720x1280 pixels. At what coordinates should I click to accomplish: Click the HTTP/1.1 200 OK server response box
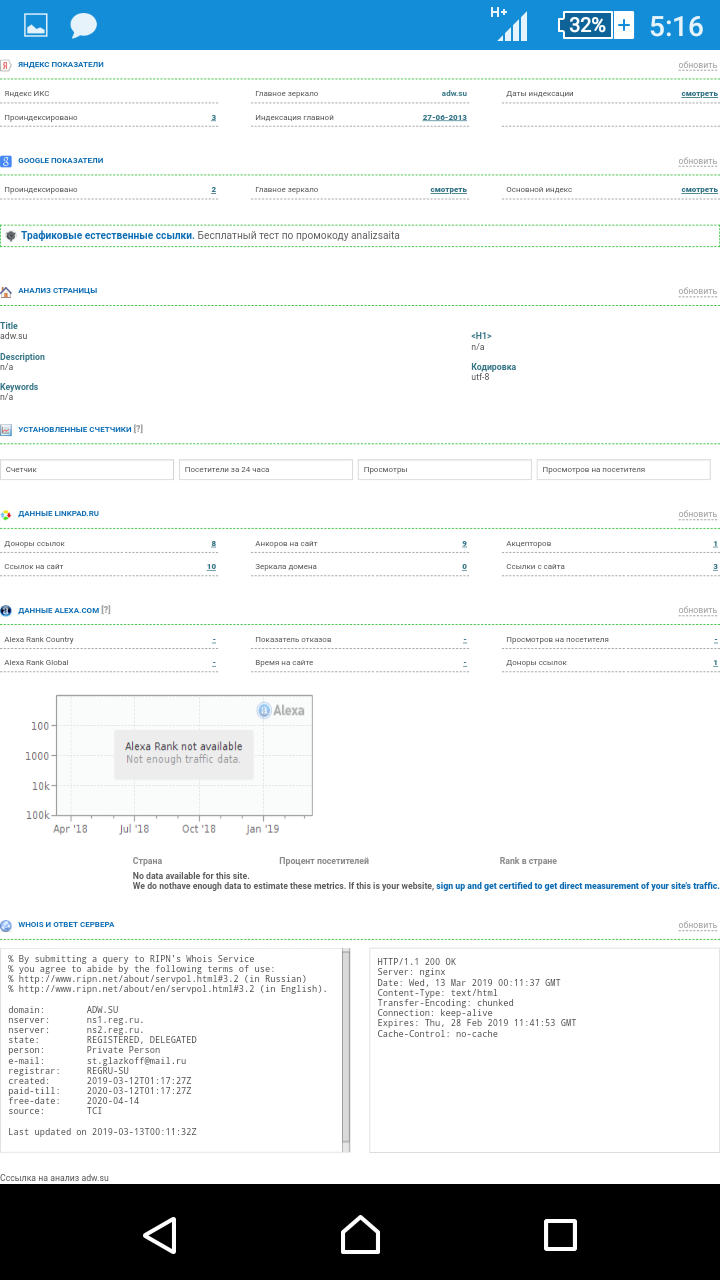coord(544,1050)
